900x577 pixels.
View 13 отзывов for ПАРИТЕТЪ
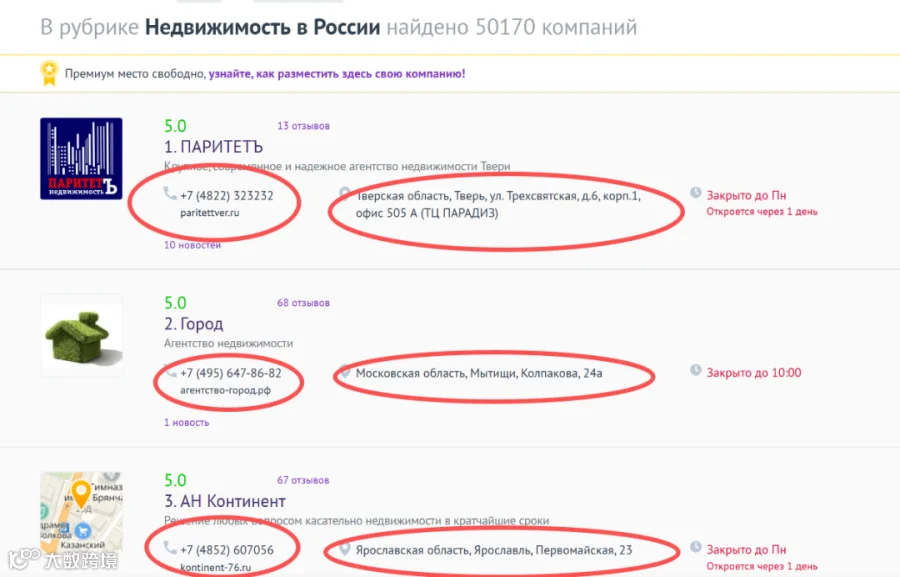click(x=303, y=126)
